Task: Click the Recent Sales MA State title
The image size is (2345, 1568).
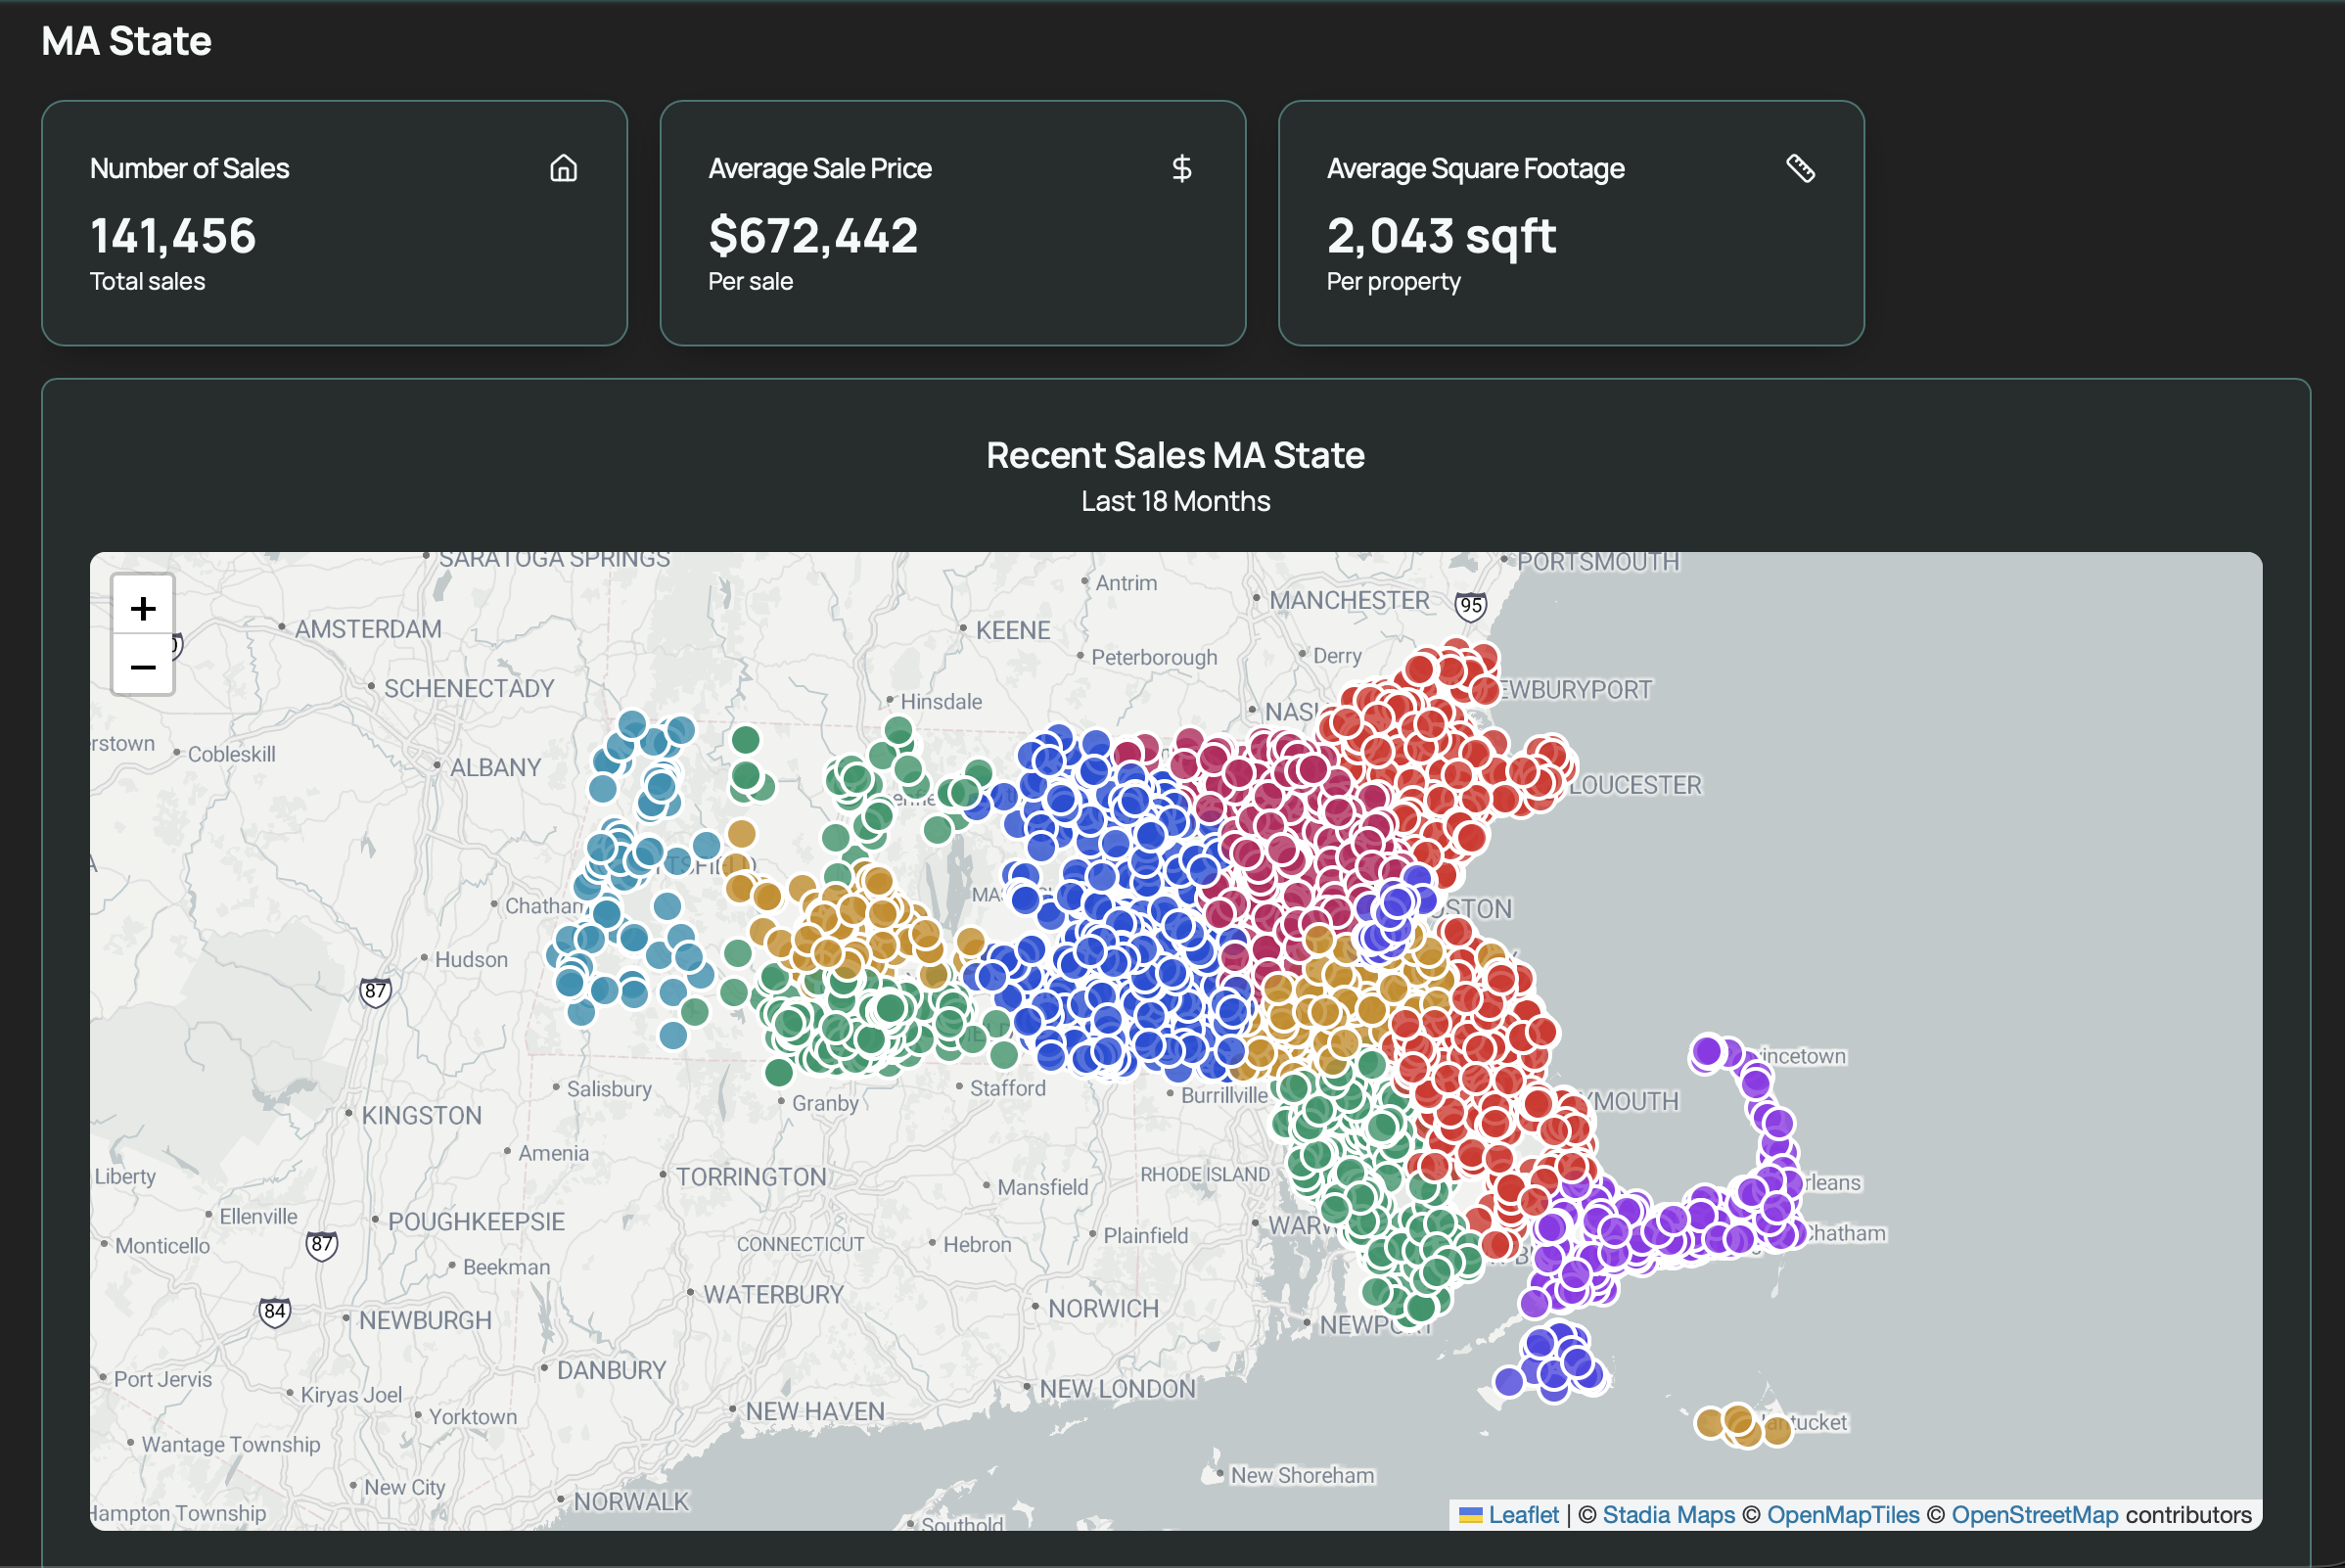Action: pos(1175,455)
